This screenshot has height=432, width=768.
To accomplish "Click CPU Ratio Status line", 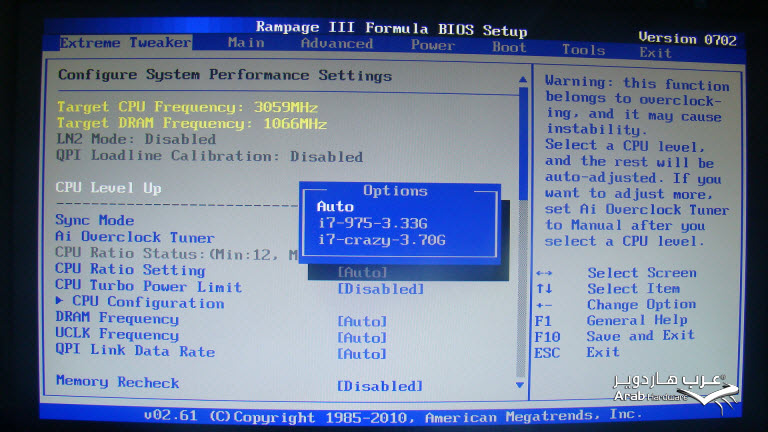I will point(176,254).
